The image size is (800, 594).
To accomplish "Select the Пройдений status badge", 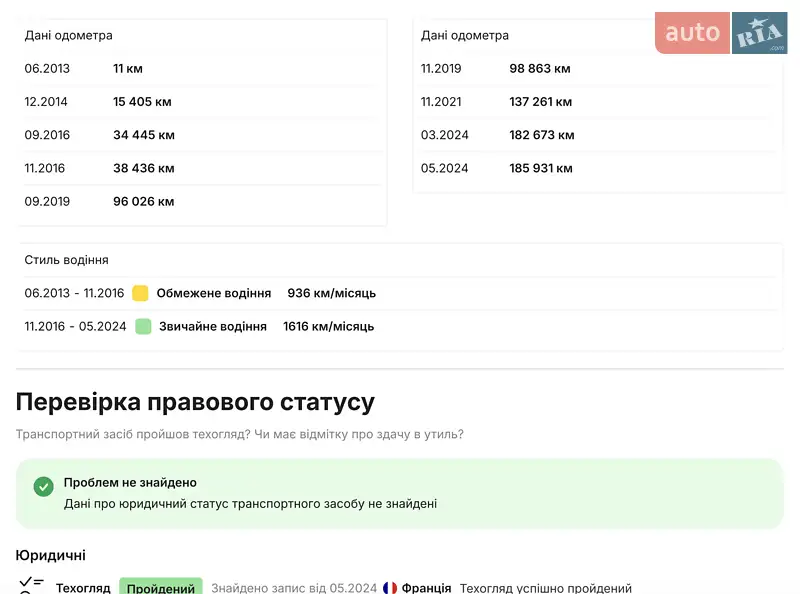I will [x=161, y=588].
